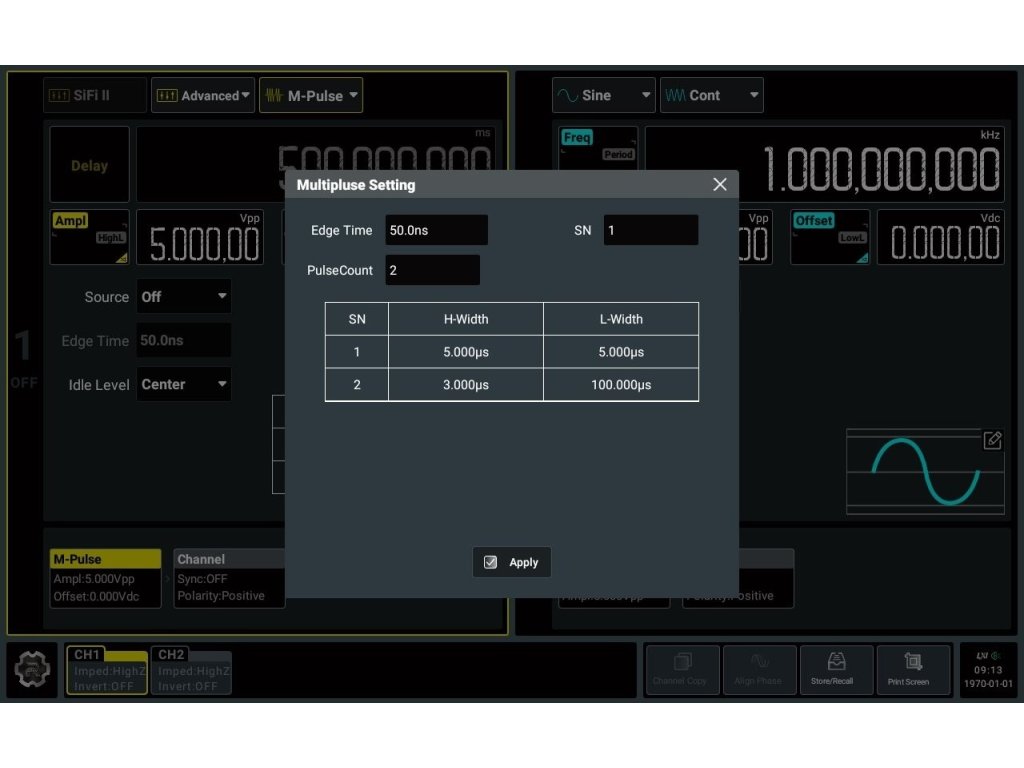The height and width of the screenshot is (768, 1024).
Task: Click the PulseCount input field
Action: click(432, 270)
